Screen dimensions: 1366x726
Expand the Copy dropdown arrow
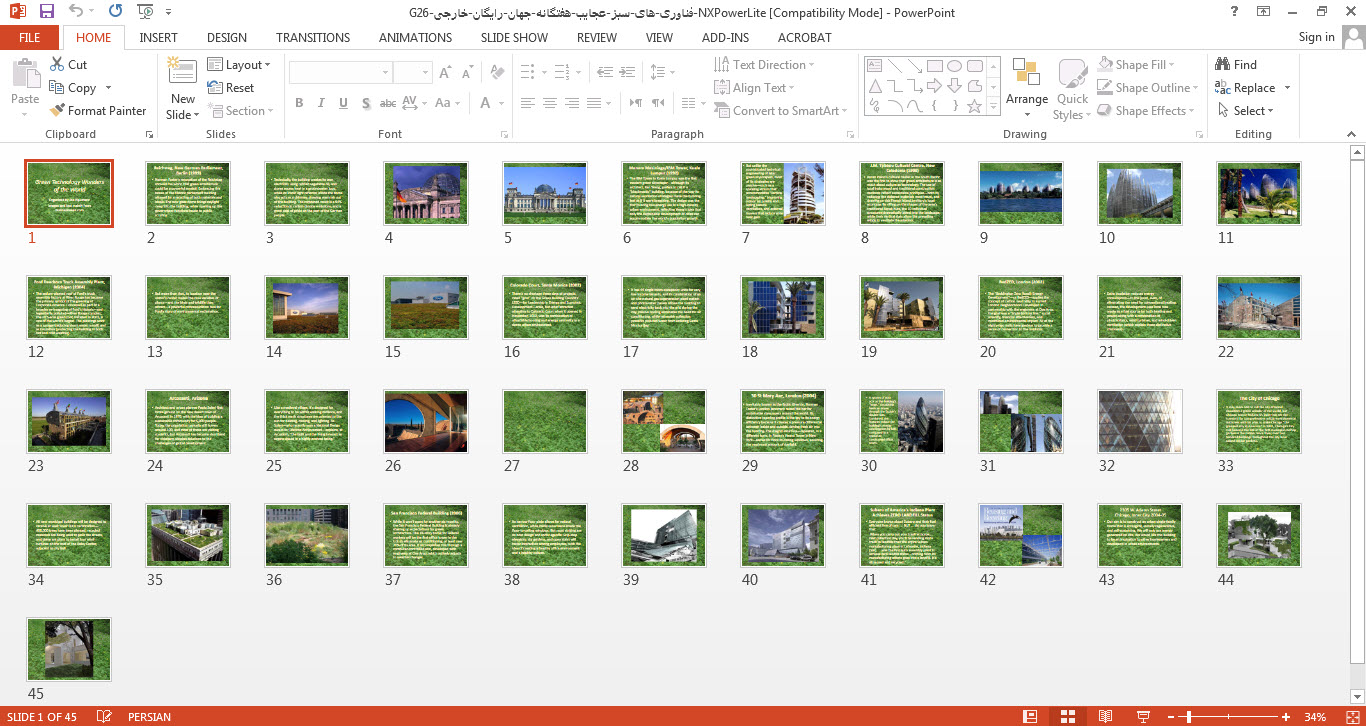108,88
